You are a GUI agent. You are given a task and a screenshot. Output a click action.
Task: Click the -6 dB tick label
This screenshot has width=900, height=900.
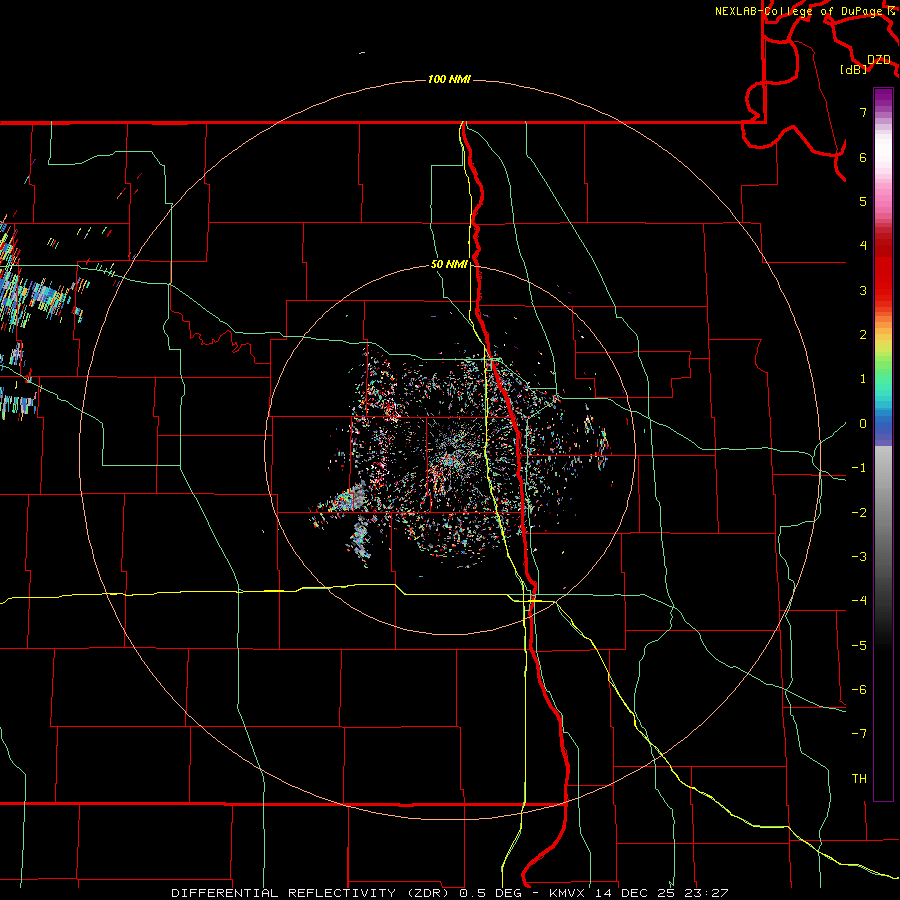[859, 690]
